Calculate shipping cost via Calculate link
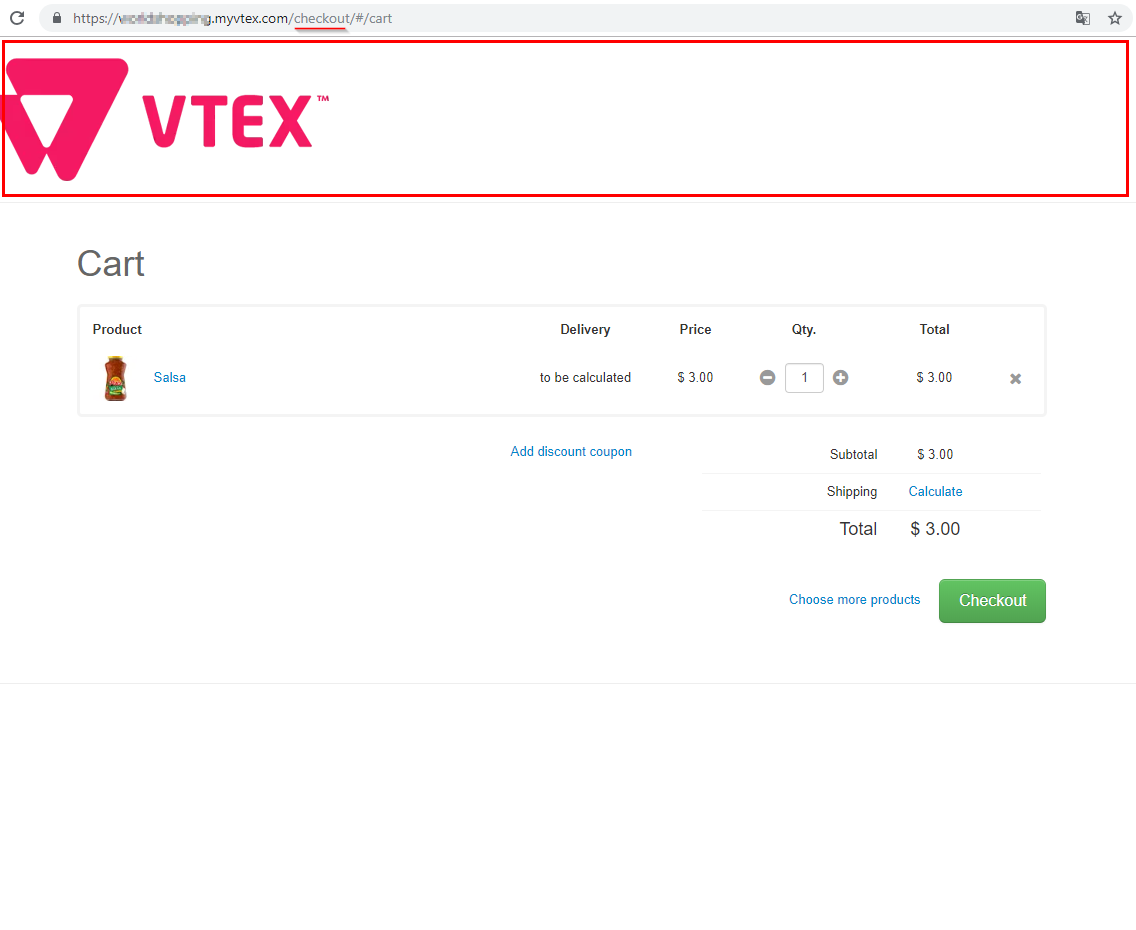1136x930 pixels. [x=935, y=492]
